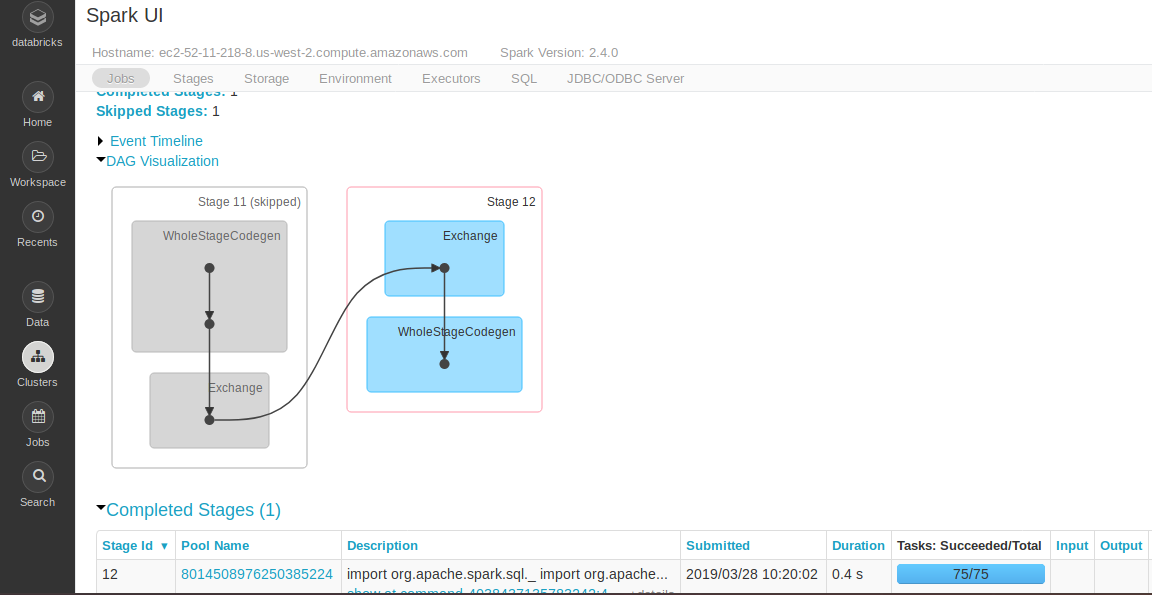The image size is (1152, 595).
Task: Click the Exchange node in Stage 12
Action: tap(444, 259)
